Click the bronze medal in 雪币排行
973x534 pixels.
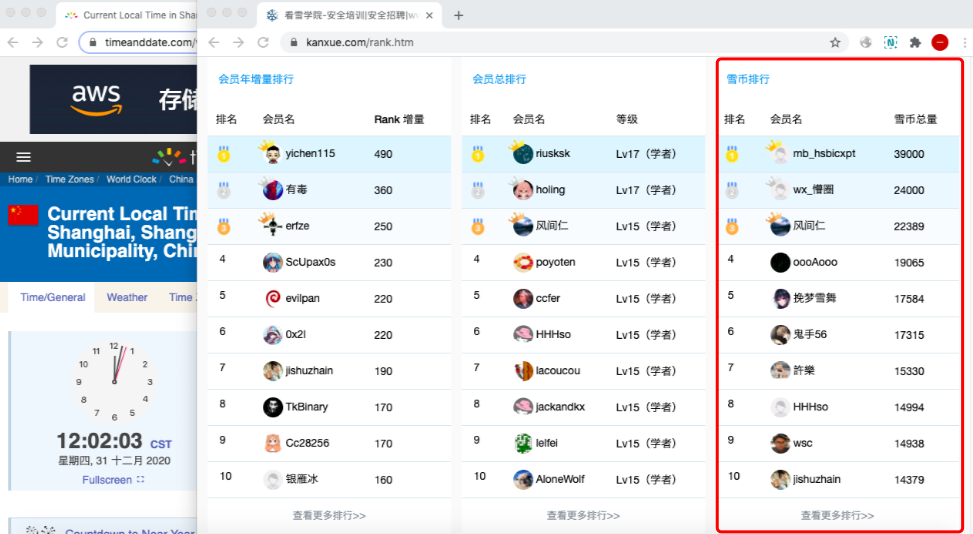pos(732,226)
